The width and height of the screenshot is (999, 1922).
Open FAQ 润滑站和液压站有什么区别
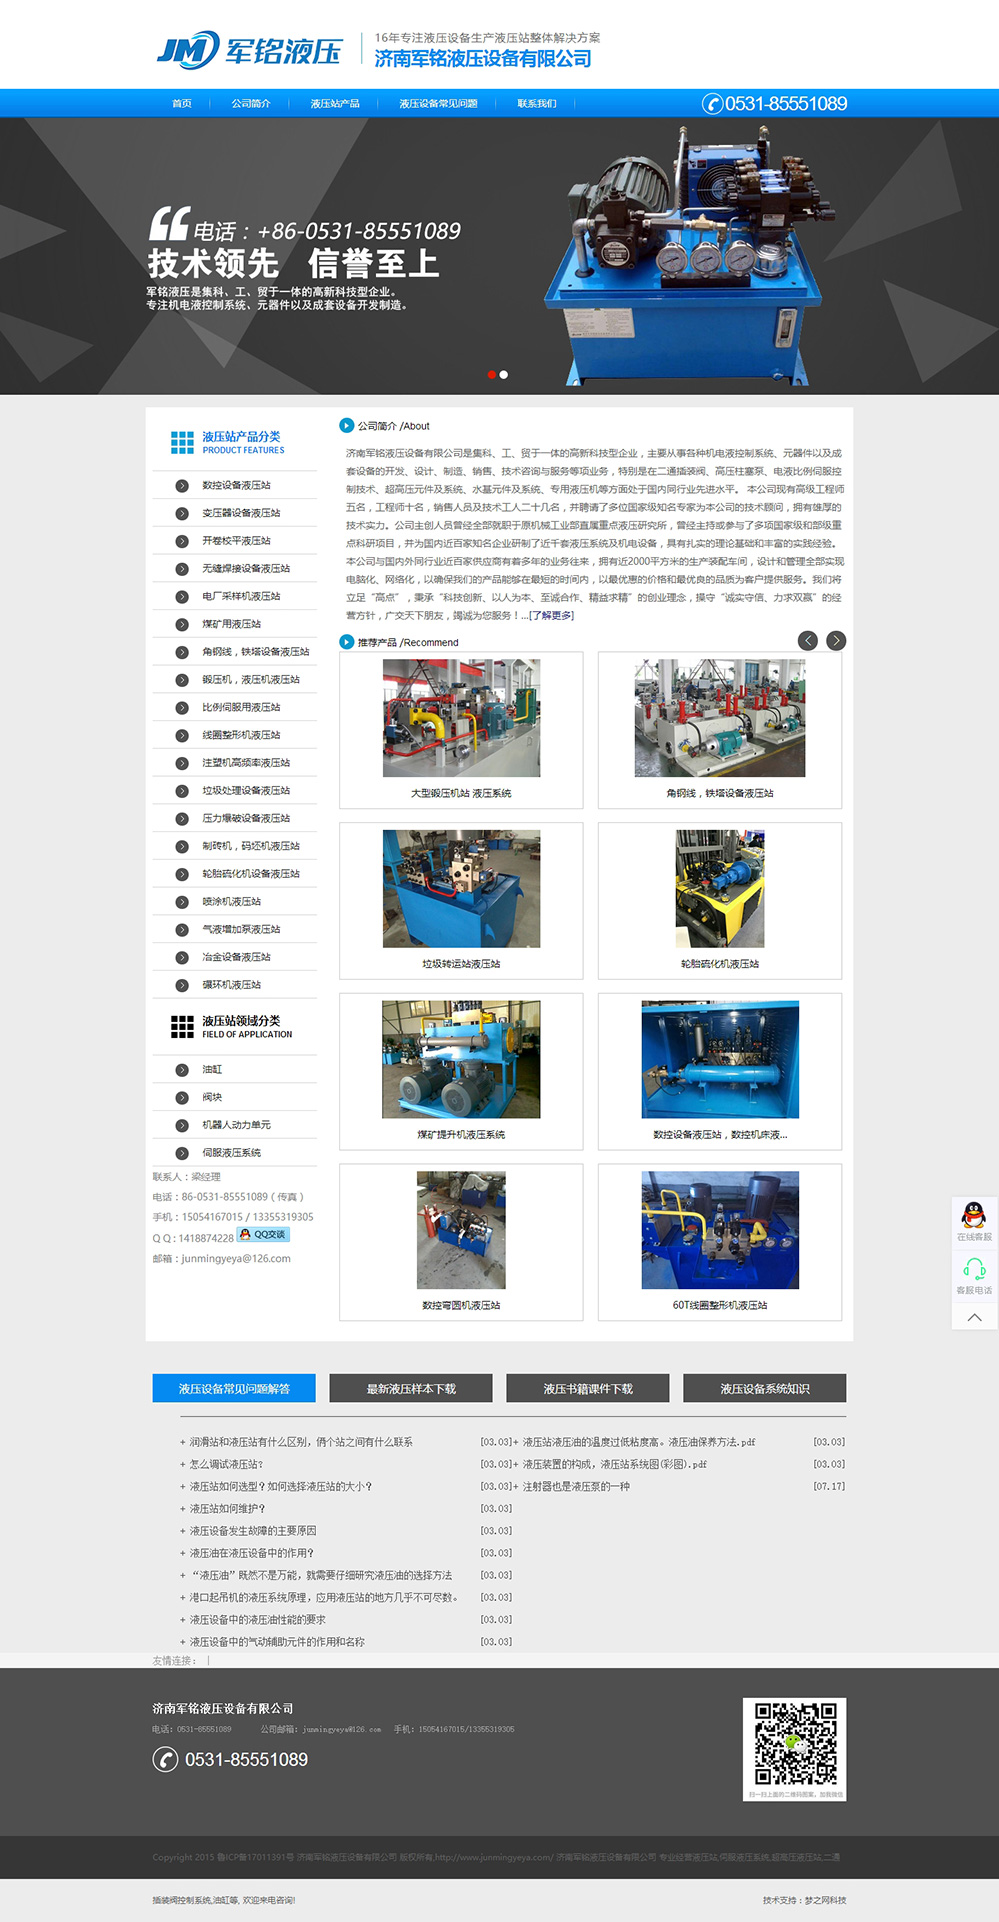pyautogui.click(x=301, y=1442)
